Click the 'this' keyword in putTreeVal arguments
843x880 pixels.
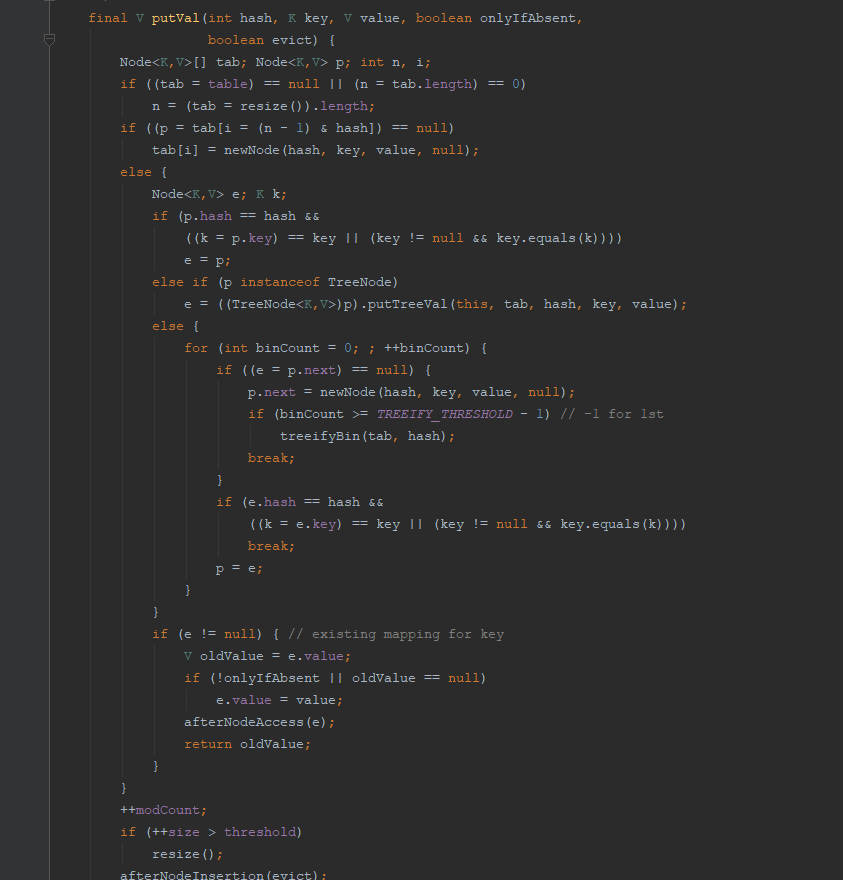click(x=471, y=304)
